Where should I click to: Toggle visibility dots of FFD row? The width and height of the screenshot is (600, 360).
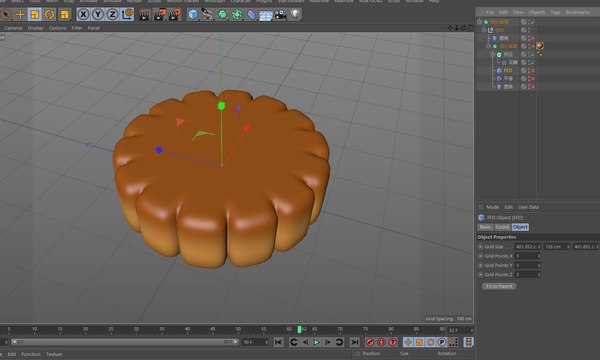[x=529, y=70]
